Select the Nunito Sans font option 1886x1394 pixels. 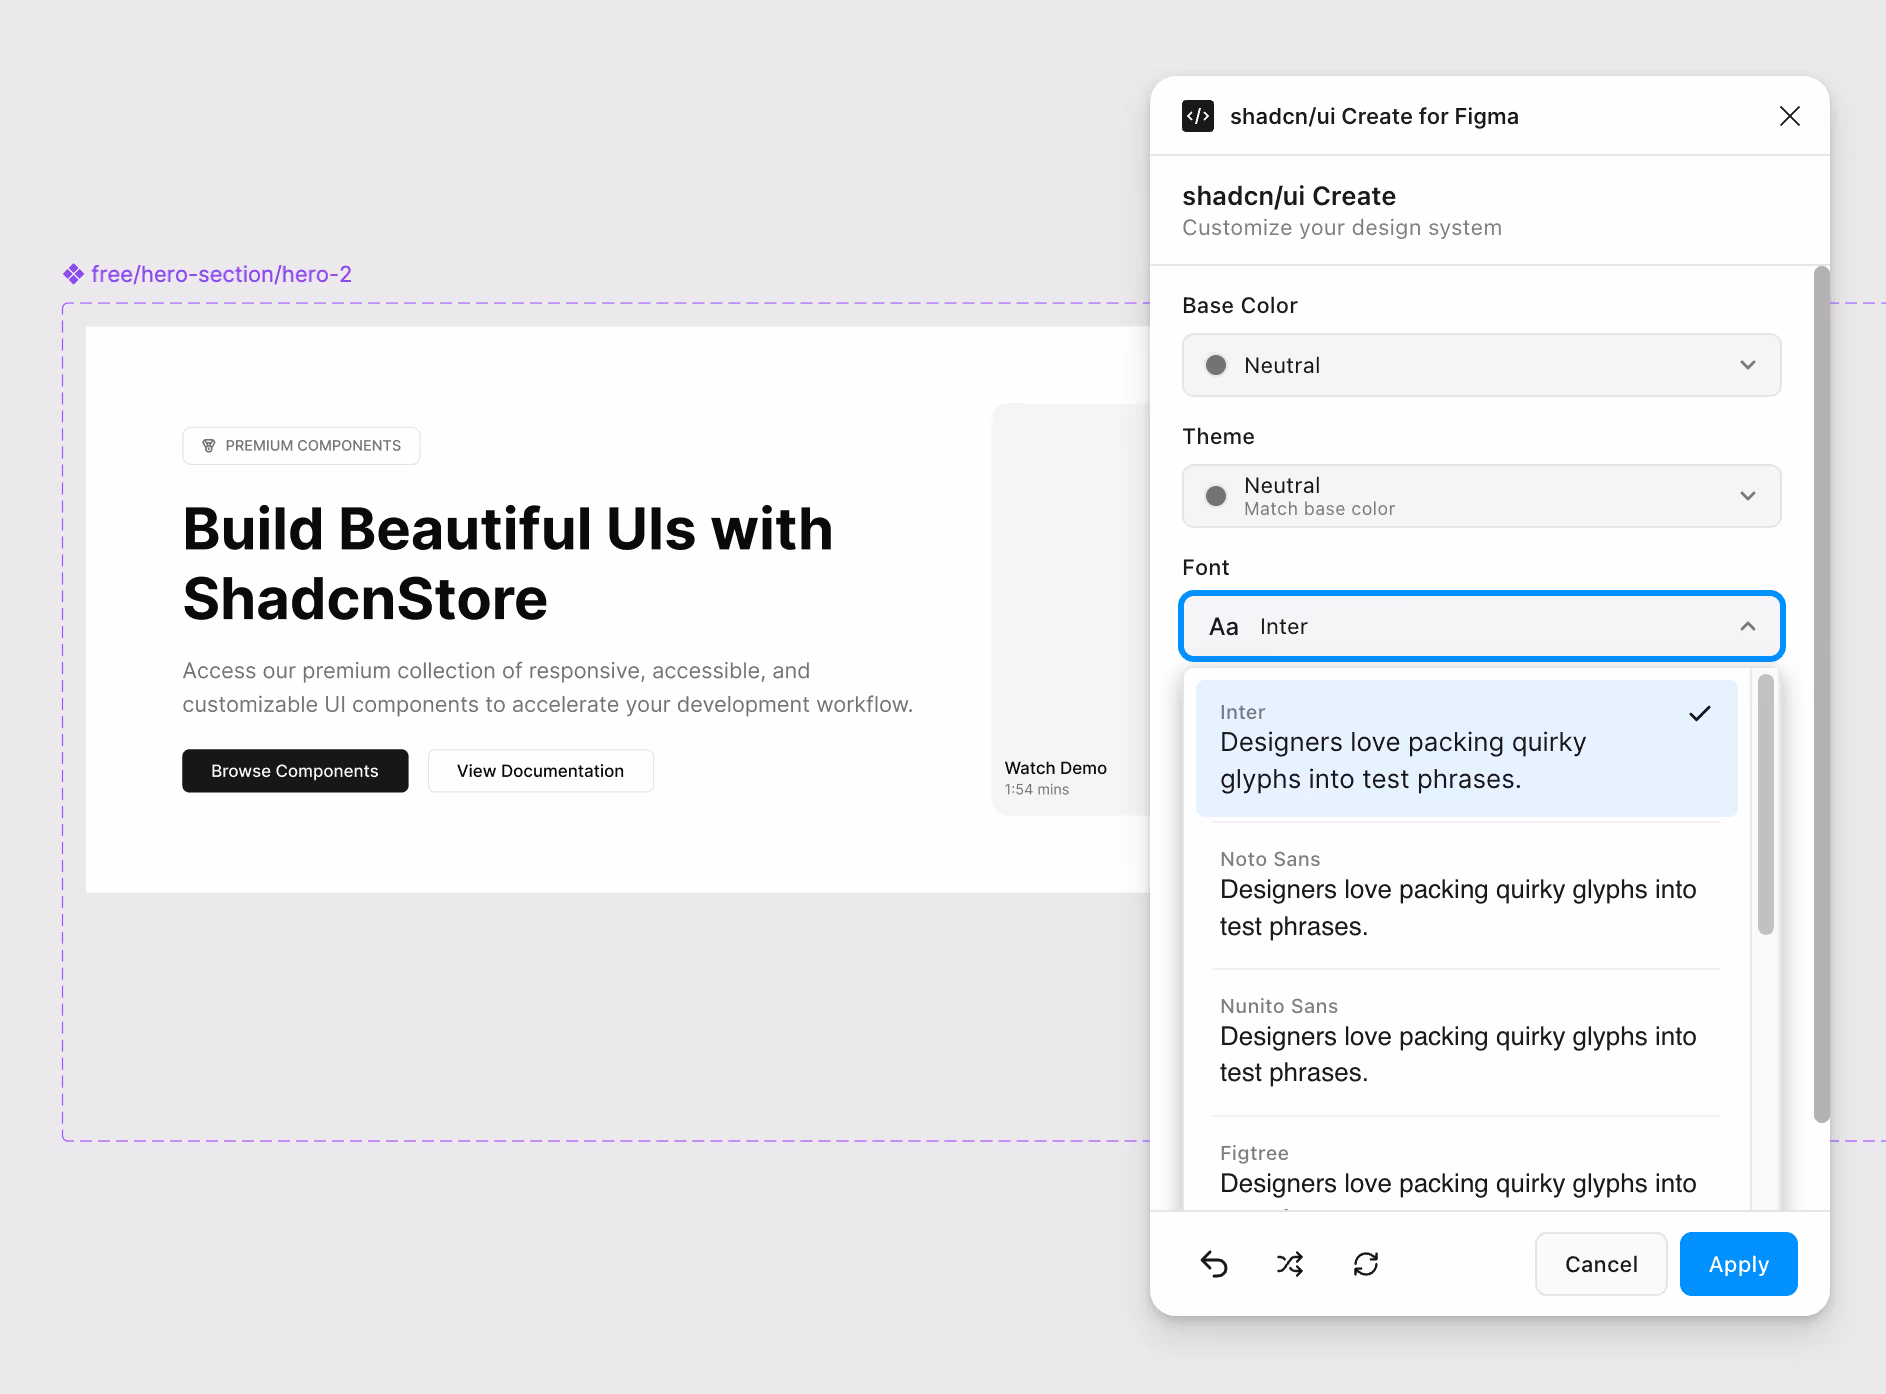pos(1467,1042)
